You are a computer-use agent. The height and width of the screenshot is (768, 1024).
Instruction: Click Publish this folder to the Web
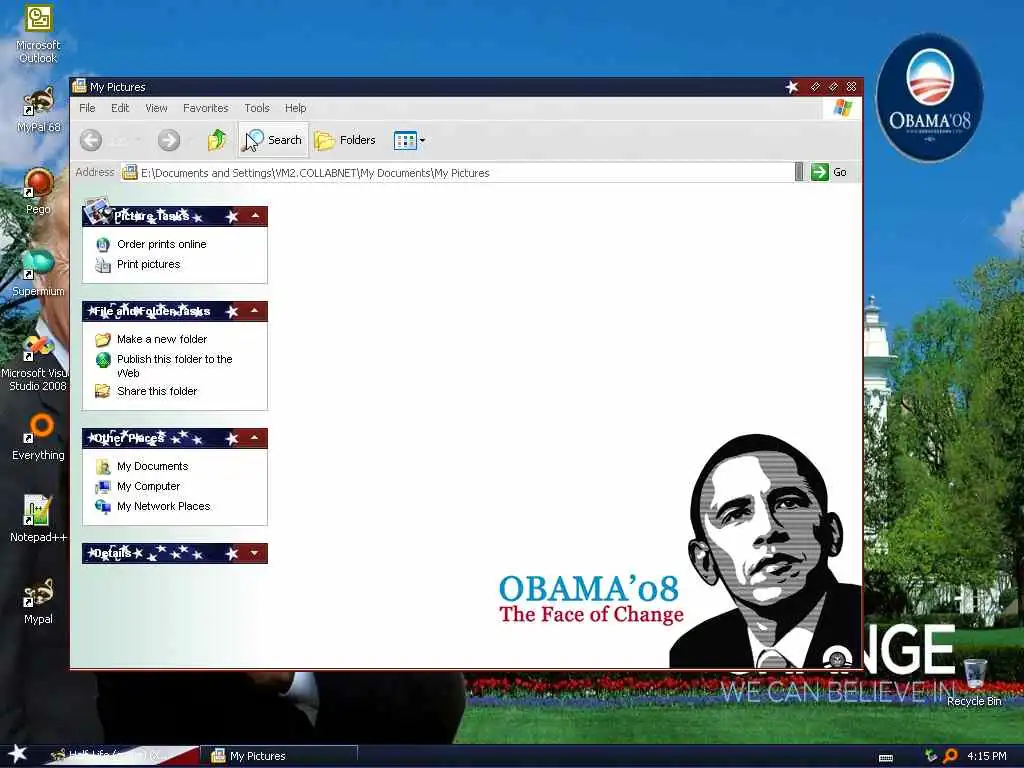tap(174, 366)
